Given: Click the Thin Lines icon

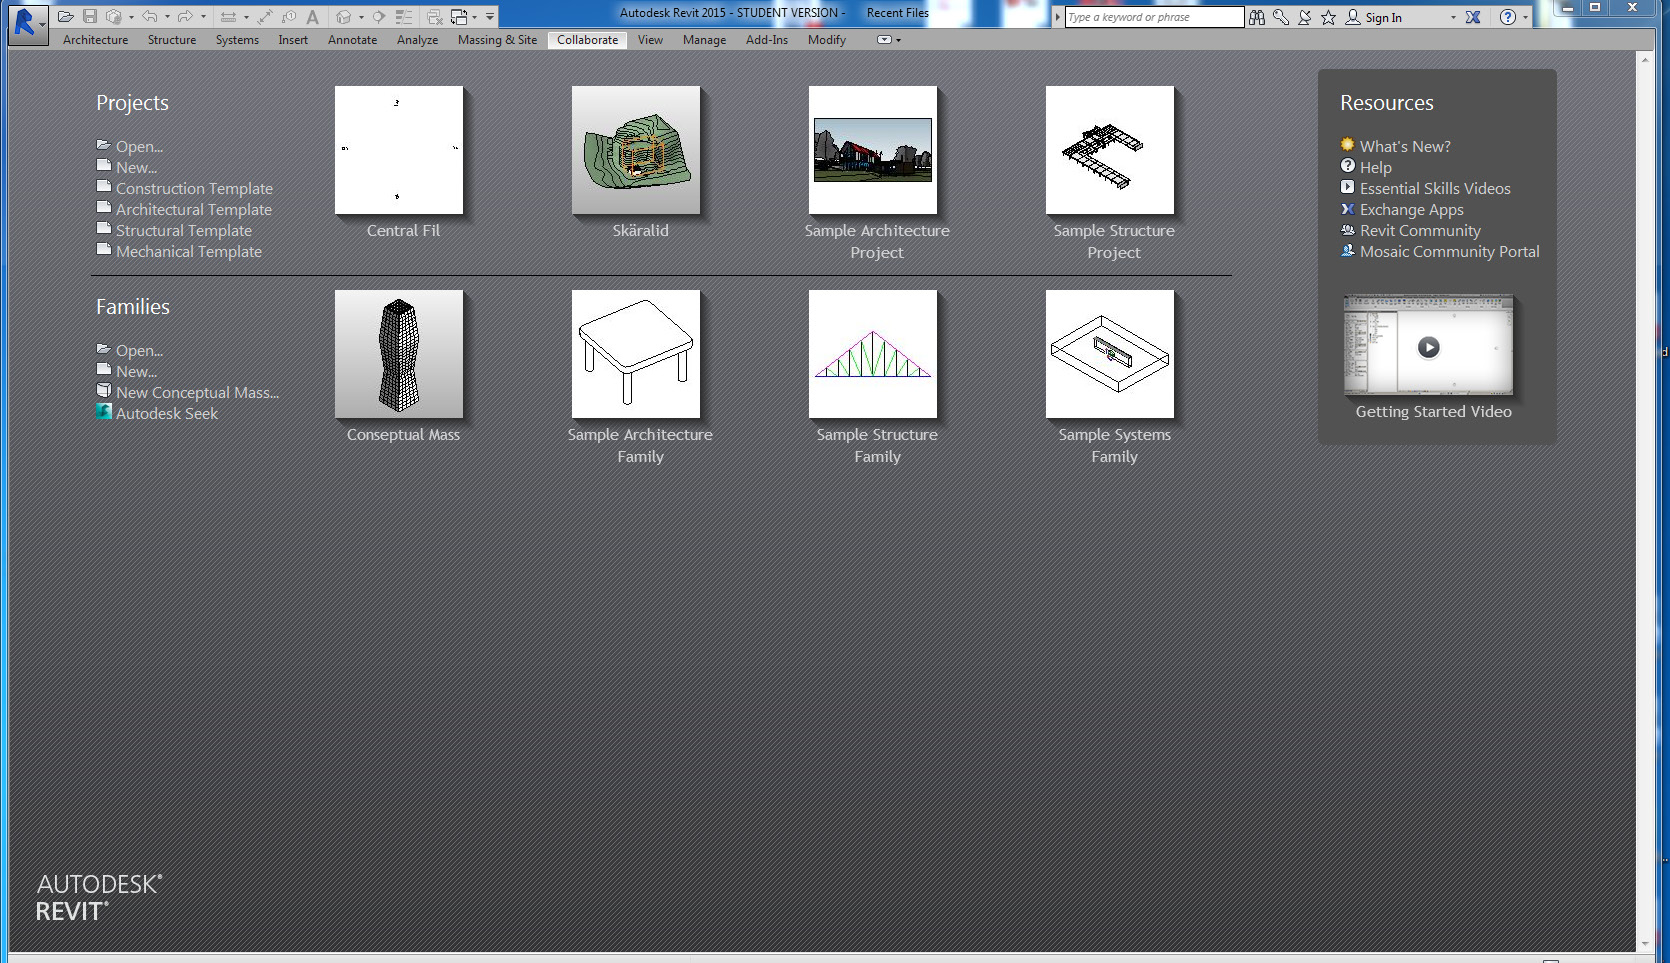Looking at the screenshot, I should pos(404,17).
